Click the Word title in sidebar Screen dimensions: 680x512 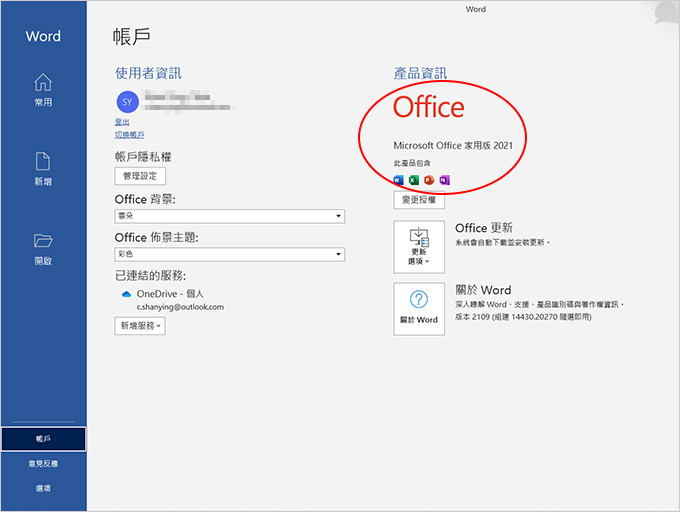pos(43,36)
